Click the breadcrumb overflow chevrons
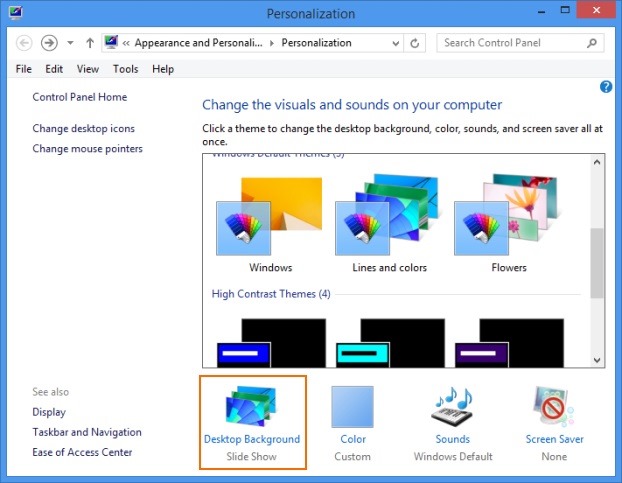Viewport: 622px width, 483px height. coord(126,43)
